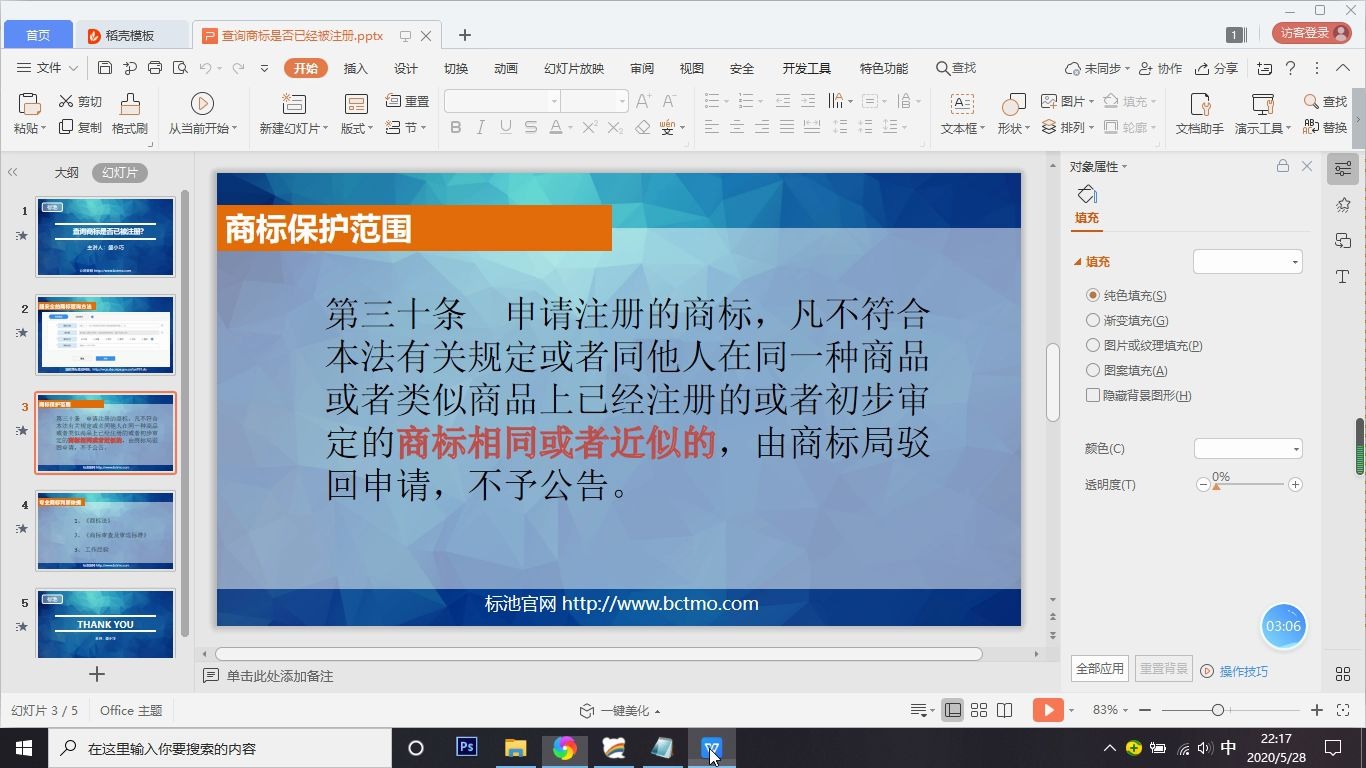
Task: Click the zoom in plus button
Action: [1317, 710]
